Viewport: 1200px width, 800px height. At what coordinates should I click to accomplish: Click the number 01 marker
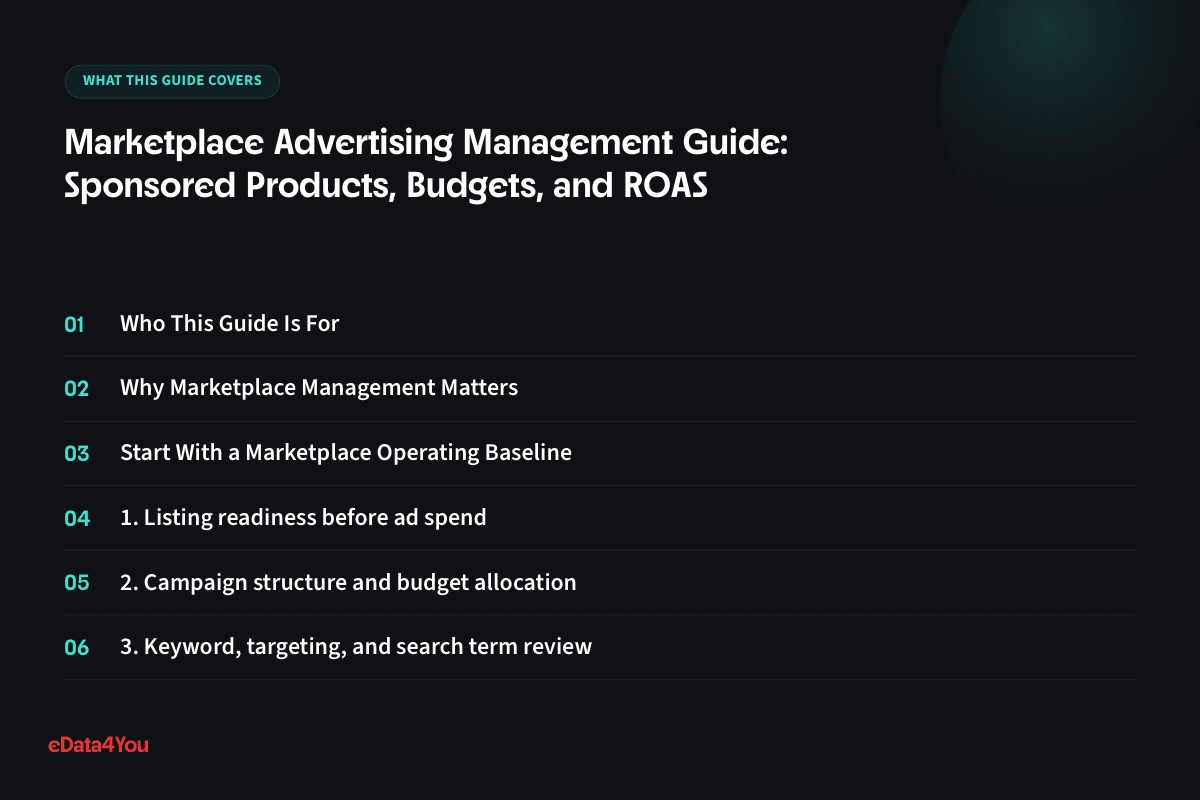75,324
